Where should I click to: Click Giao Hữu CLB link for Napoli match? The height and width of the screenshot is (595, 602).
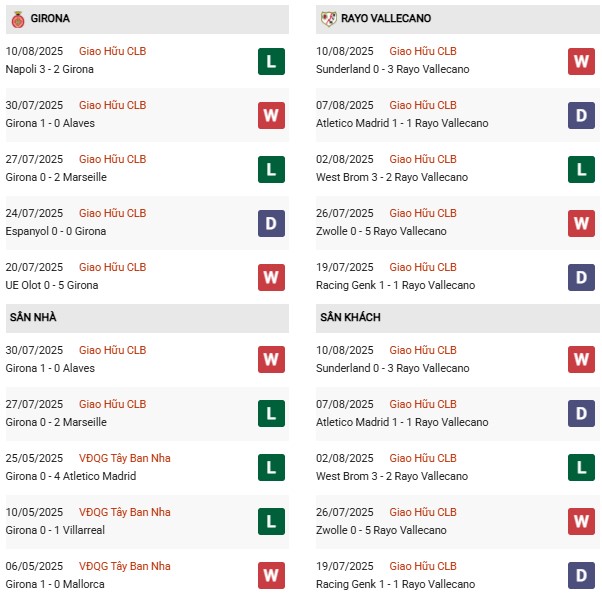pyautogui.click(x=112, y=51)
